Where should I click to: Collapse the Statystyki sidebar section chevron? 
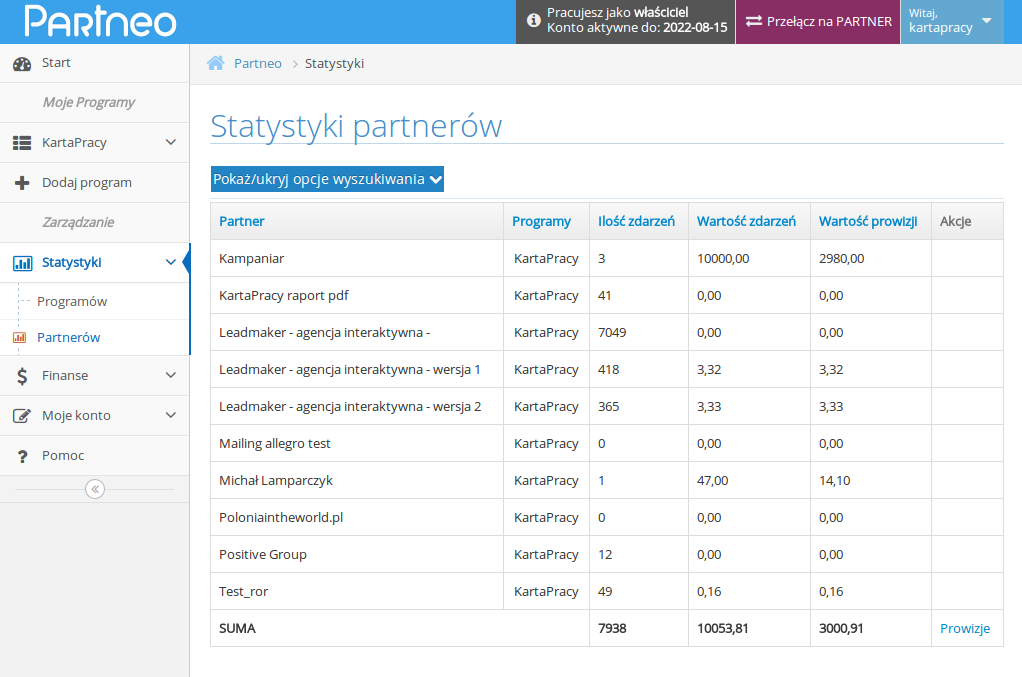point(171,262)
